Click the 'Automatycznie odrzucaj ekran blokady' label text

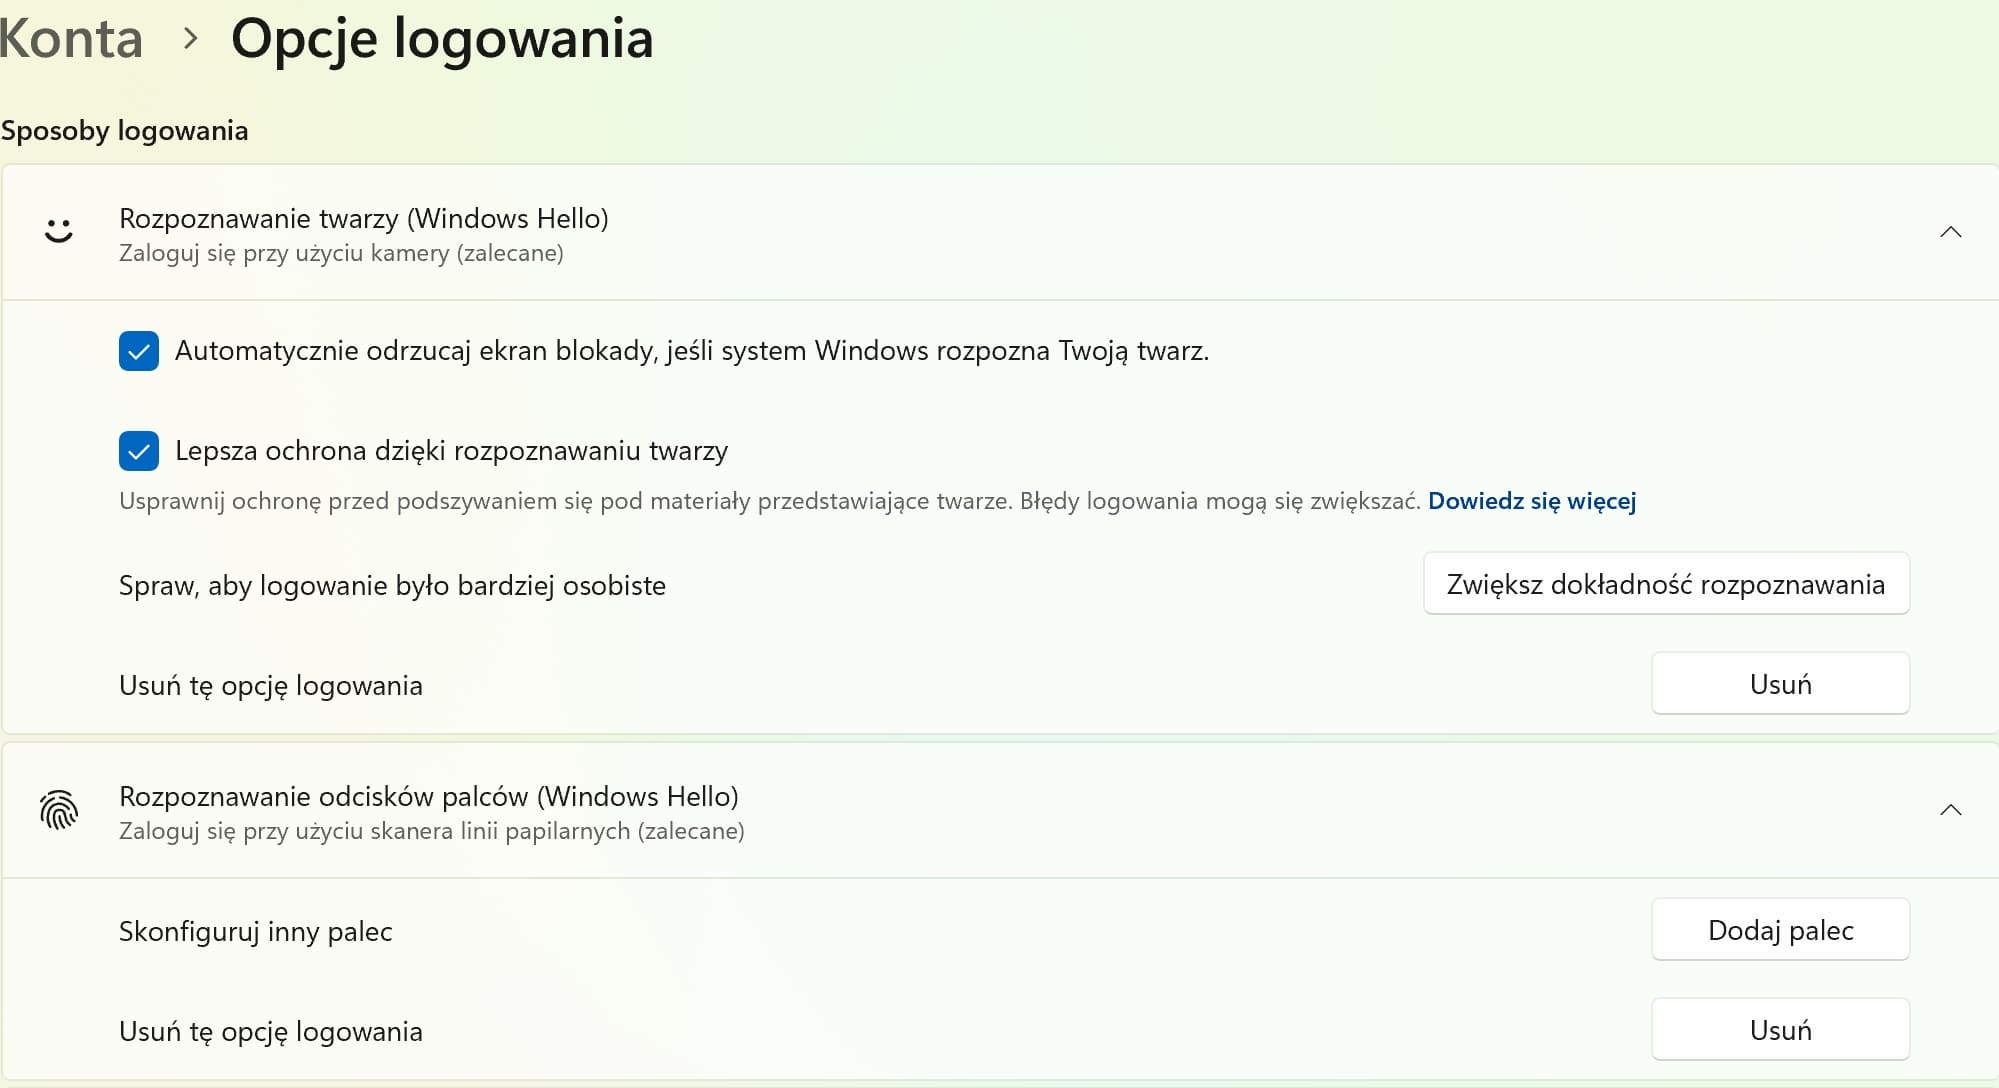tap(691, 351)
